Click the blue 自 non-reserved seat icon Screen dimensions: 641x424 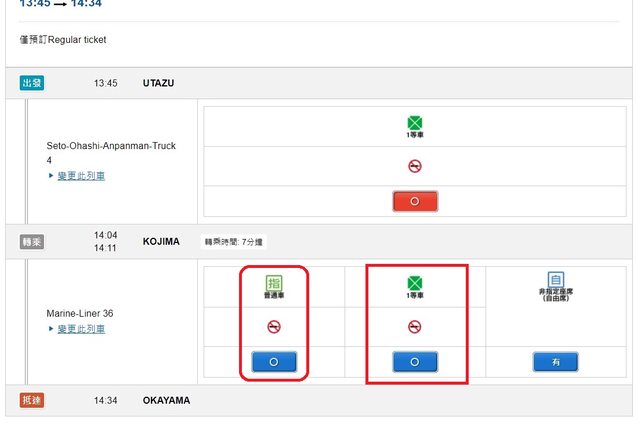pos(555,280)
